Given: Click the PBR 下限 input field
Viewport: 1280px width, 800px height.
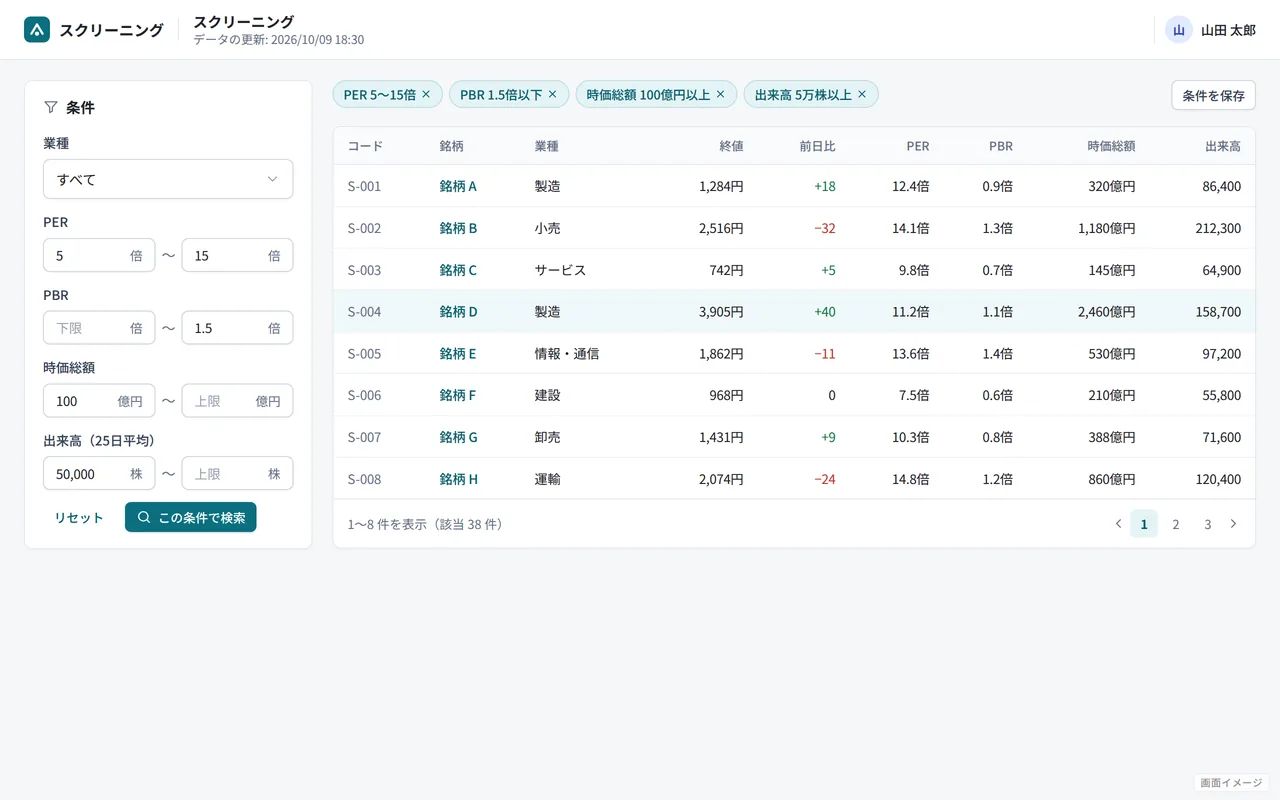Looking at the screenshot, I should tap(99, 328).
